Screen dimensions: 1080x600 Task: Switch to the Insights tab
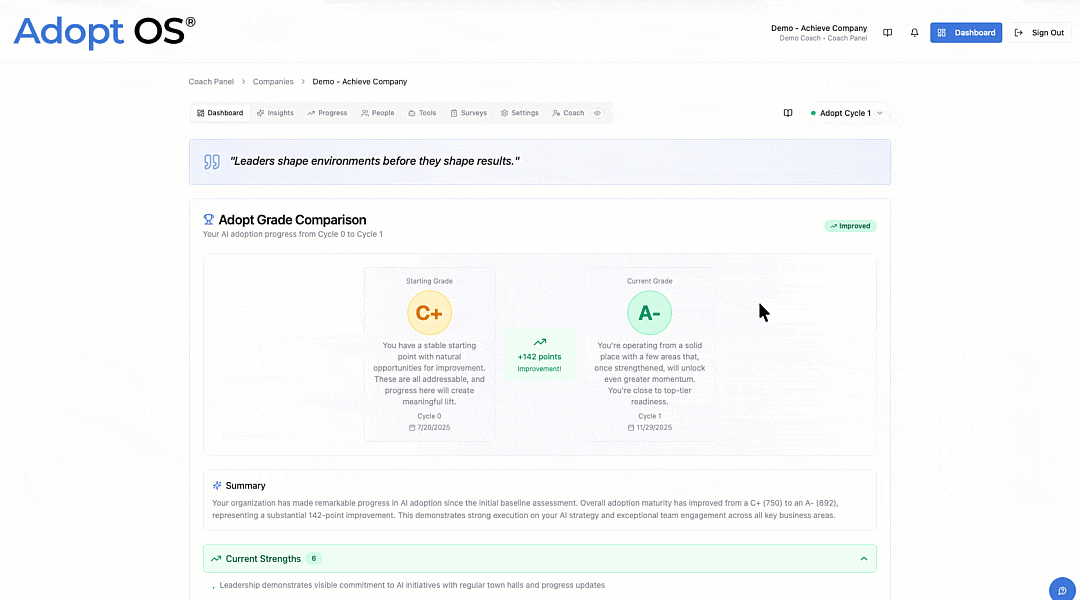coord(275,113)
